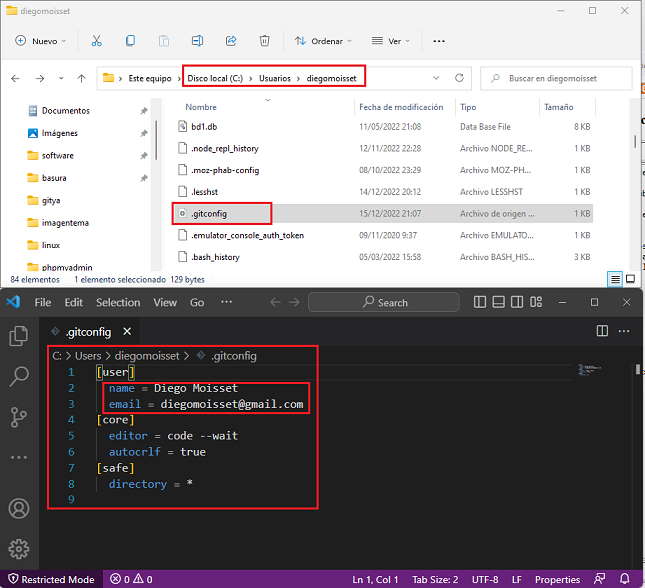Split the editor right
The image size is (645, 588).
[x=602, y=331]
